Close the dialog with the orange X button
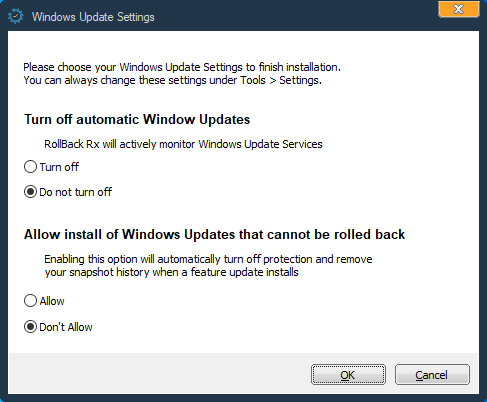 (459, 9)
